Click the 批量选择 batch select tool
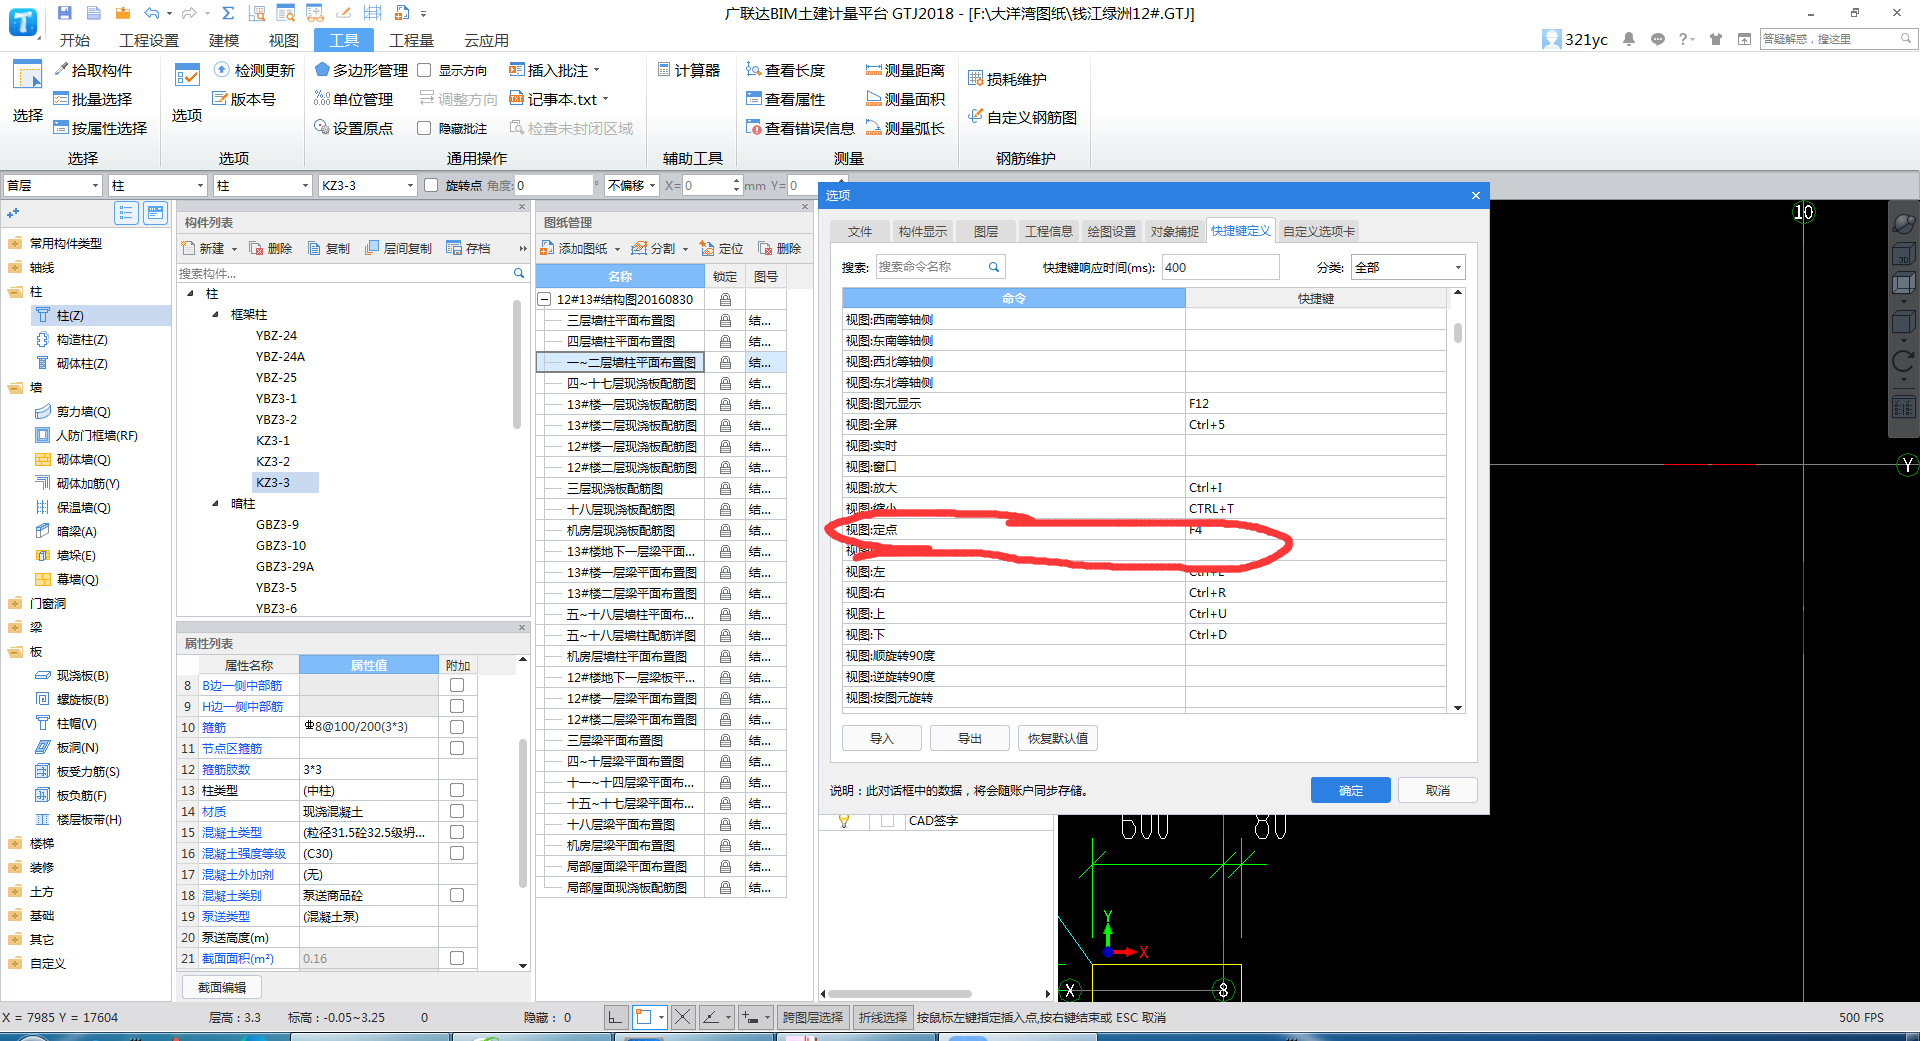This screenshot has height=1041, width=1920. tap(93, 99)
